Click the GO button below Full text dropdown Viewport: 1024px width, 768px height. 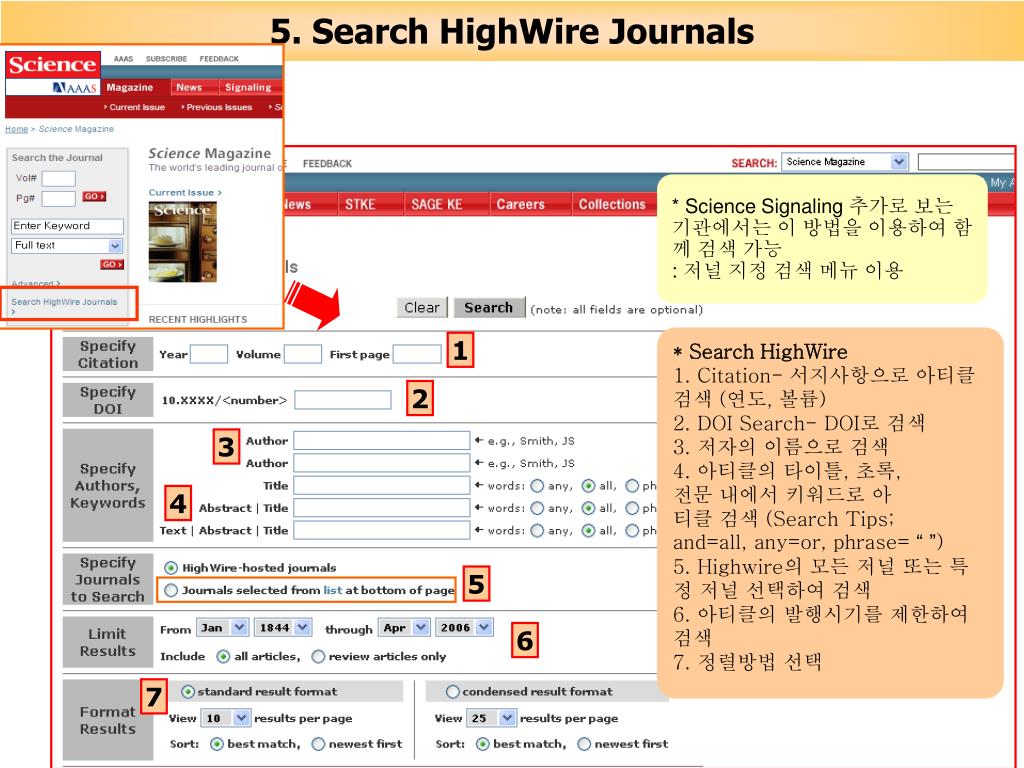coord(112,264)
